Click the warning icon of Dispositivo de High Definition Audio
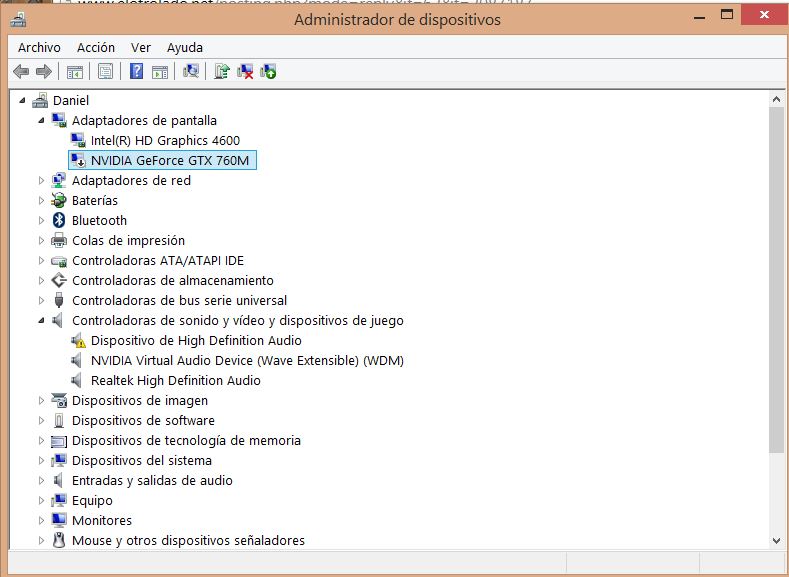Screen dimensions: 789x577 (x=78, y=341)
